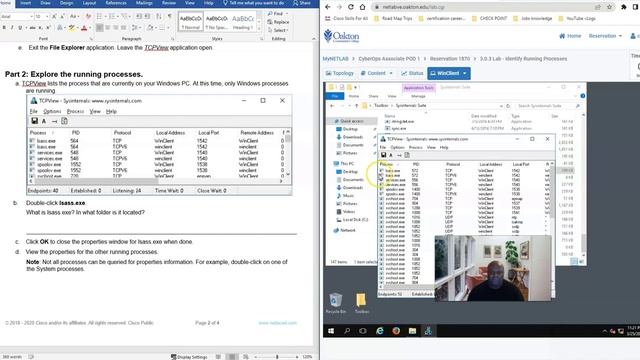The width and height of the screenshot is (640, 360).
Task: Toggle Subscript in Word Font group
Action: [41, 28]
